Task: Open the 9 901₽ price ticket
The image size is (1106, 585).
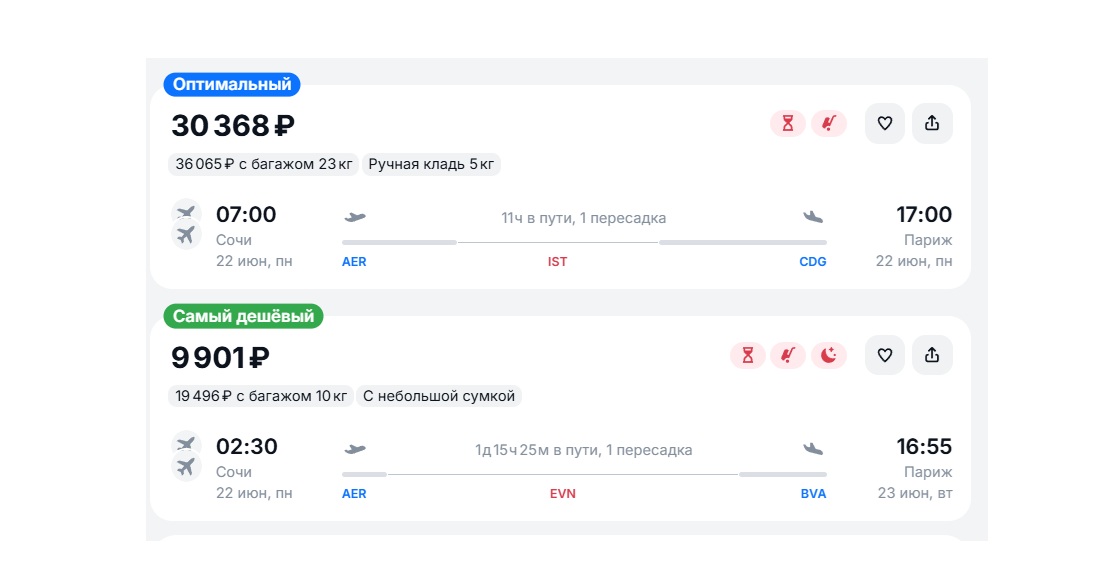Action: click(x=220, y=358)
